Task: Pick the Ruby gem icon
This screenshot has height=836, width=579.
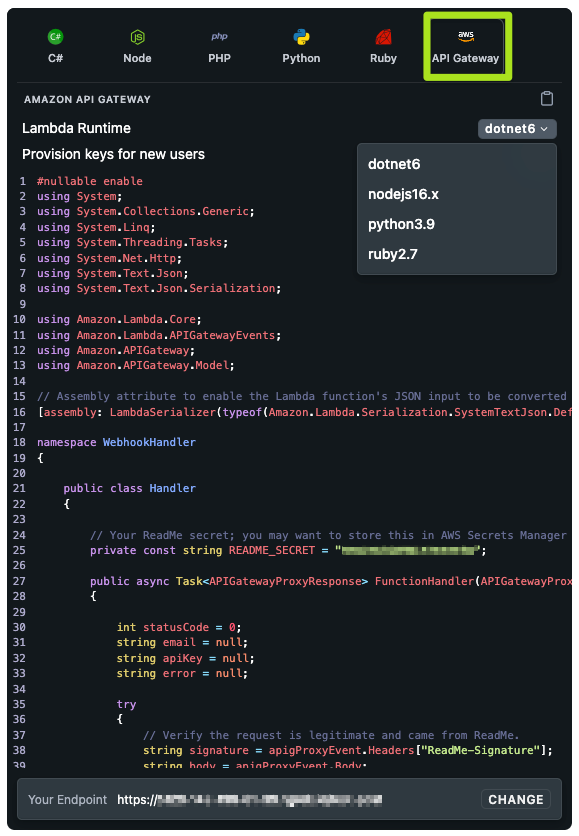Action: tap(383, 37)
